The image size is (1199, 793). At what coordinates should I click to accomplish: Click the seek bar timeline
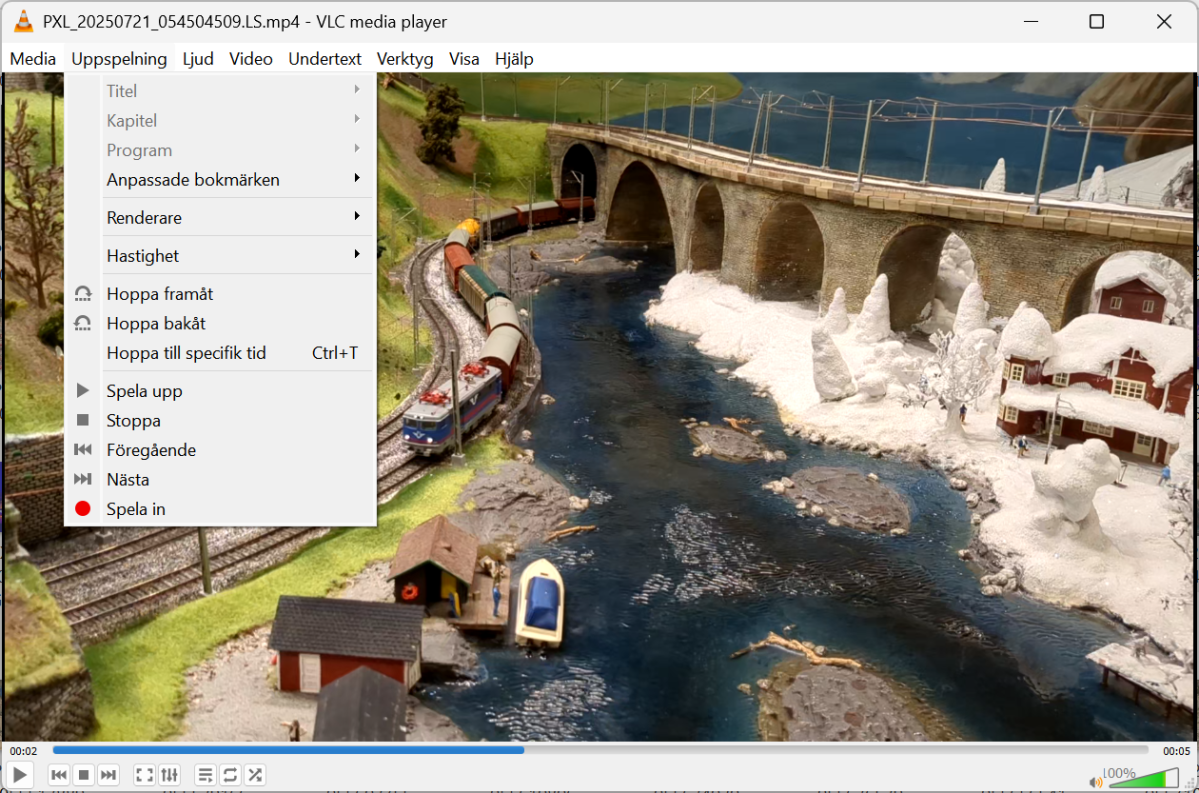pos(600,748)
